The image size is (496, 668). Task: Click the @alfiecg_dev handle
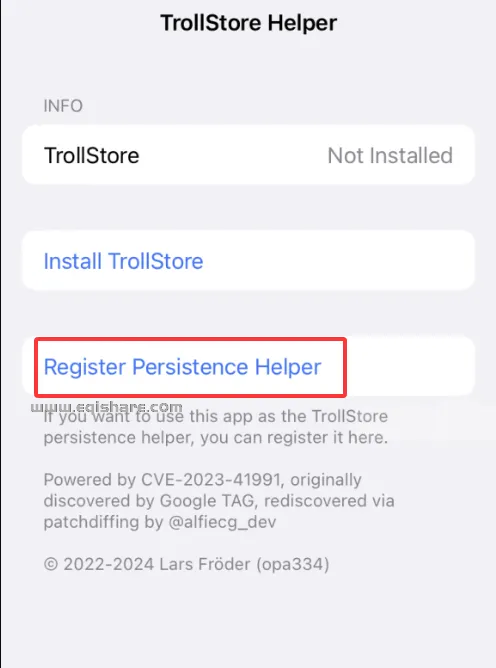[x=222, y=522]
